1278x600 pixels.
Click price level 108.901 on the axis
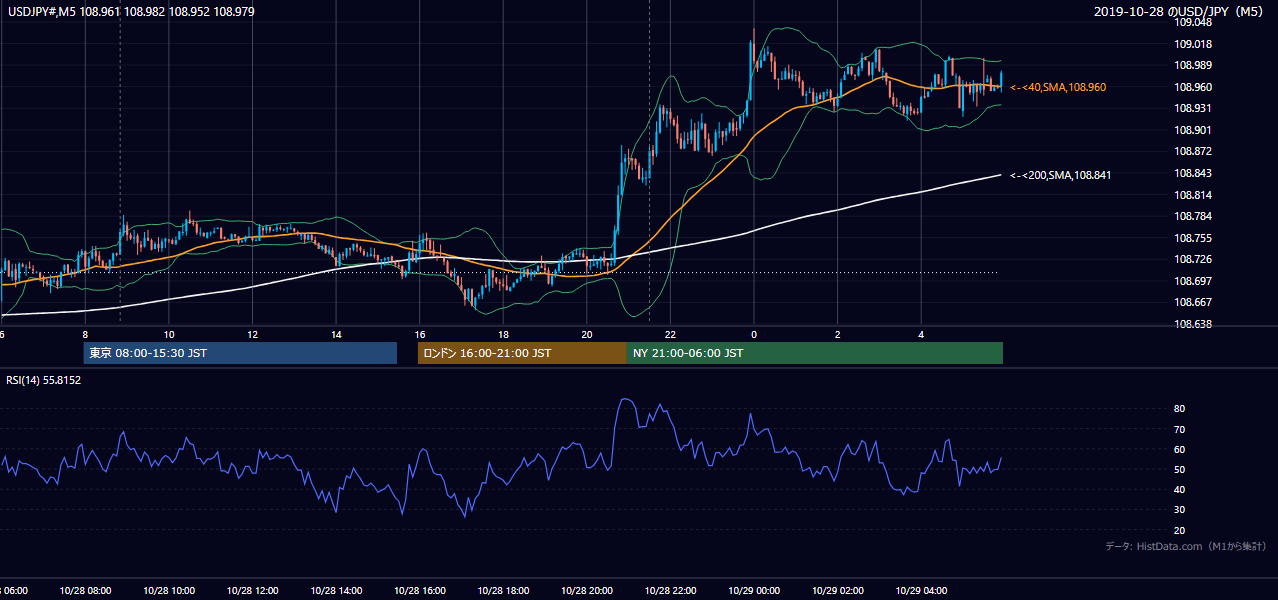[x=1192, y=130]
